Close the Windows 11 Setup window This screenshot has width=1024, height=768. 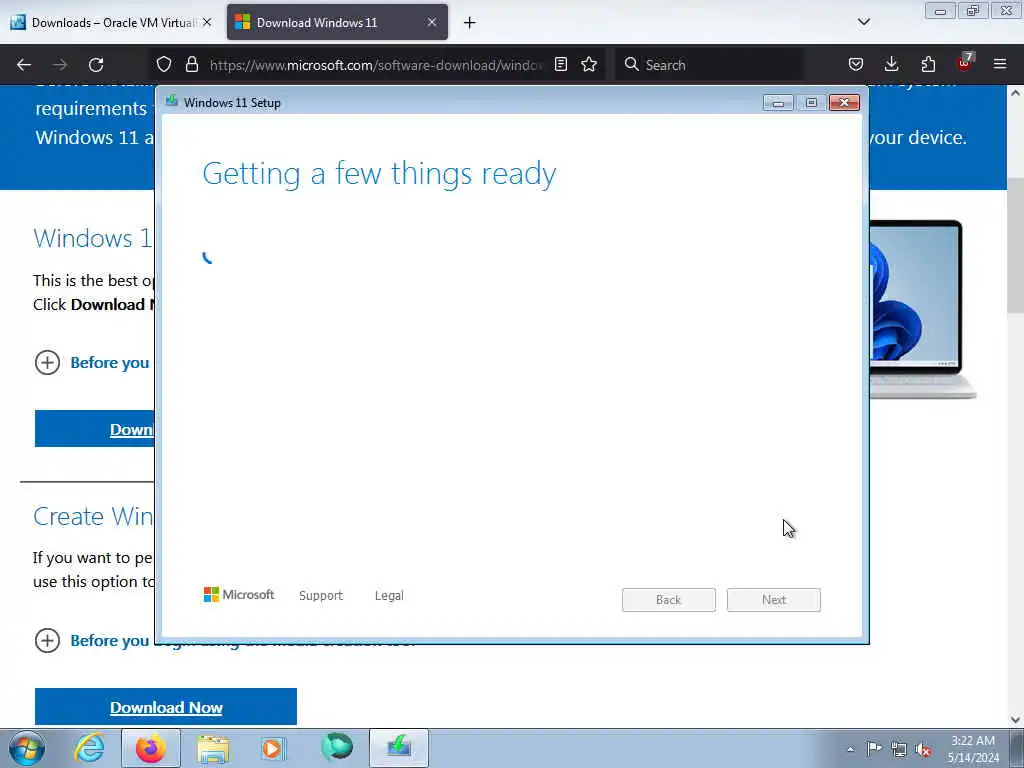coord(844,103)
